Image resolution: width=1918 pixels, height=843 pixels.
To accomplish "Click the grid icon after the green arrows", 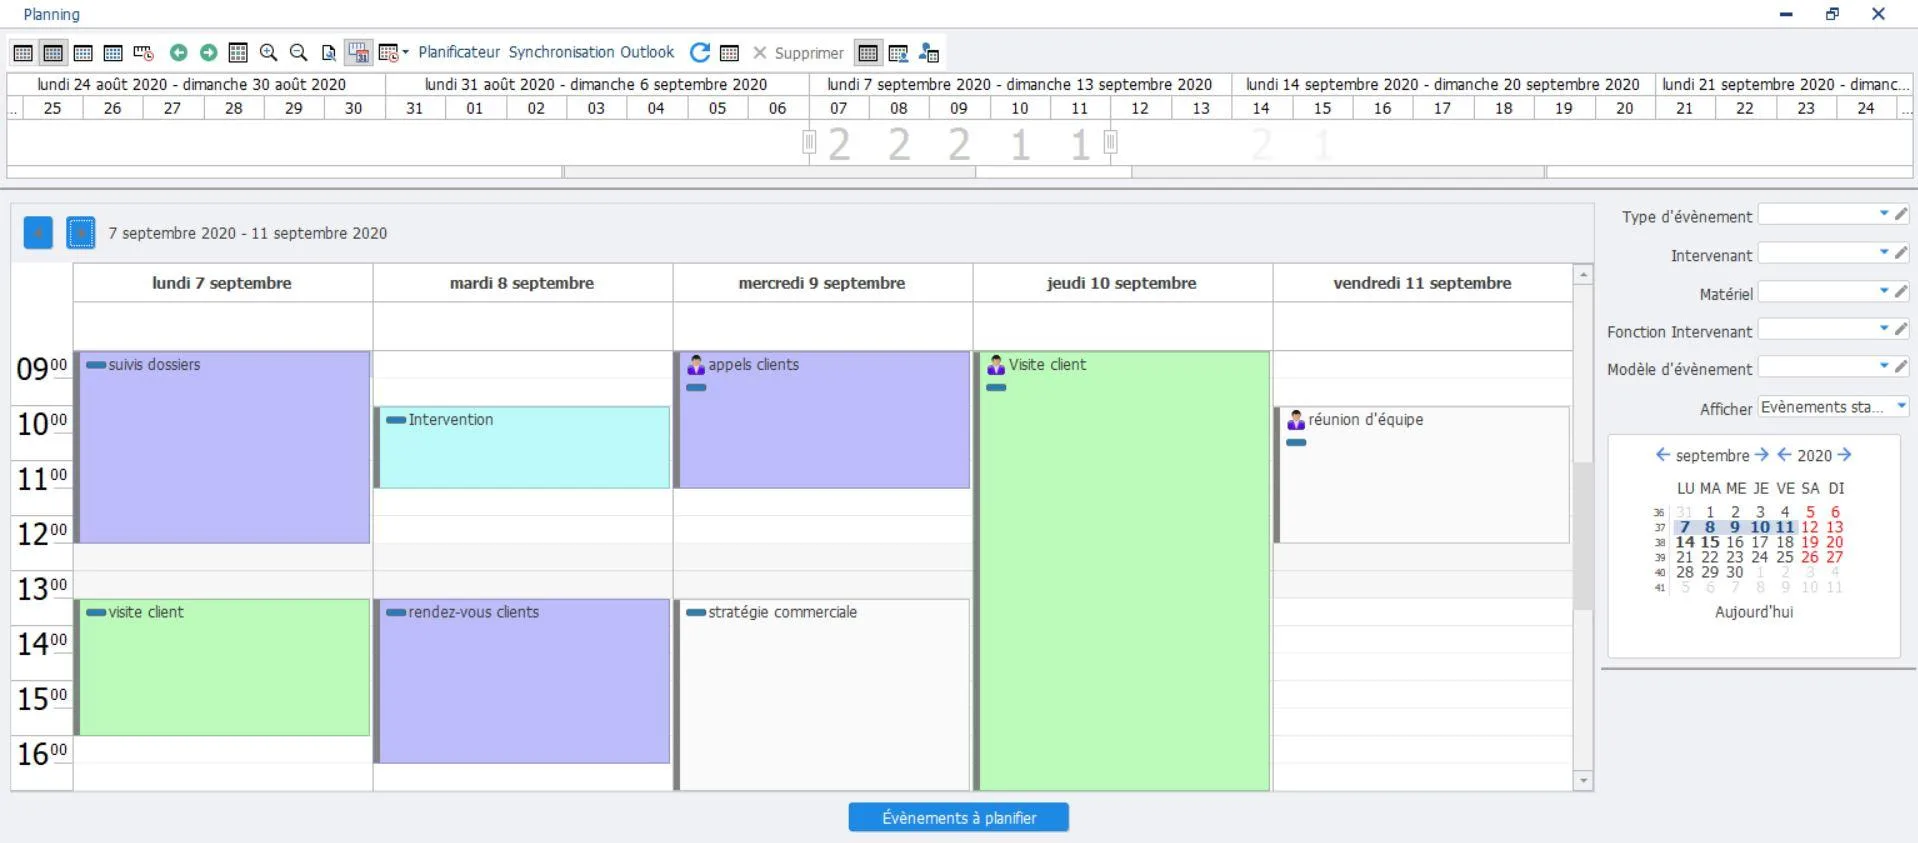I will (x=238, y=53).
